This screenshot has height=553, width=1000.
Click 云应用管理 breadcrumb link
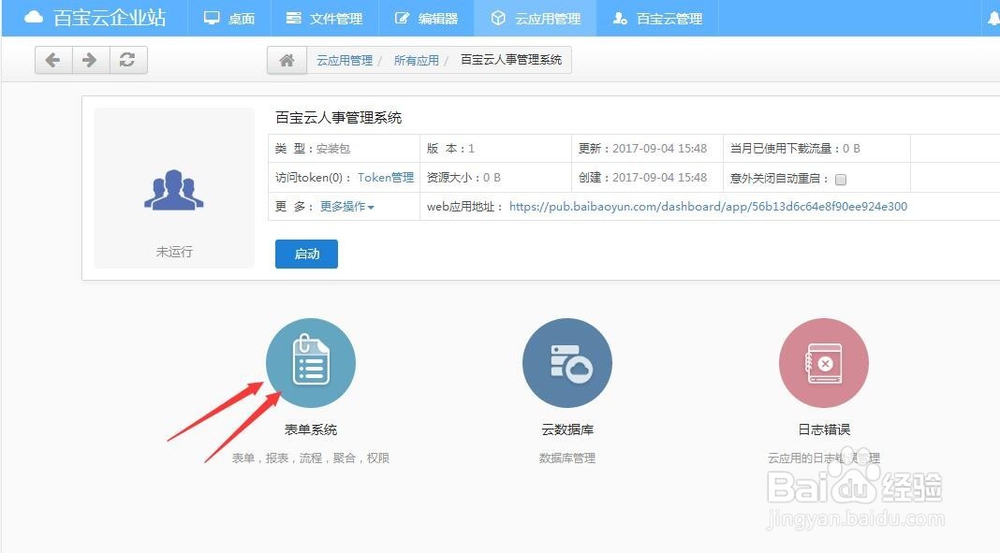[344, 61]
